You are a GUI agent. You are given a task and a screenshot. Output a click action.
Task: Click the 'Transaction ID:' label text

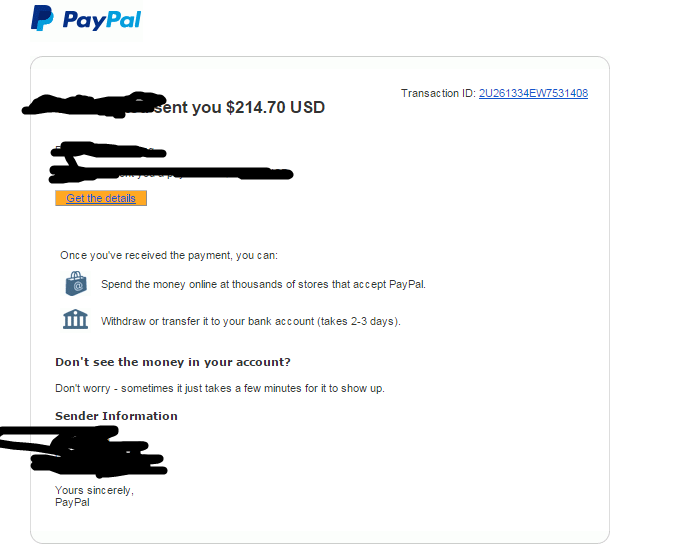pyautogui.click(x=438, y=93)
